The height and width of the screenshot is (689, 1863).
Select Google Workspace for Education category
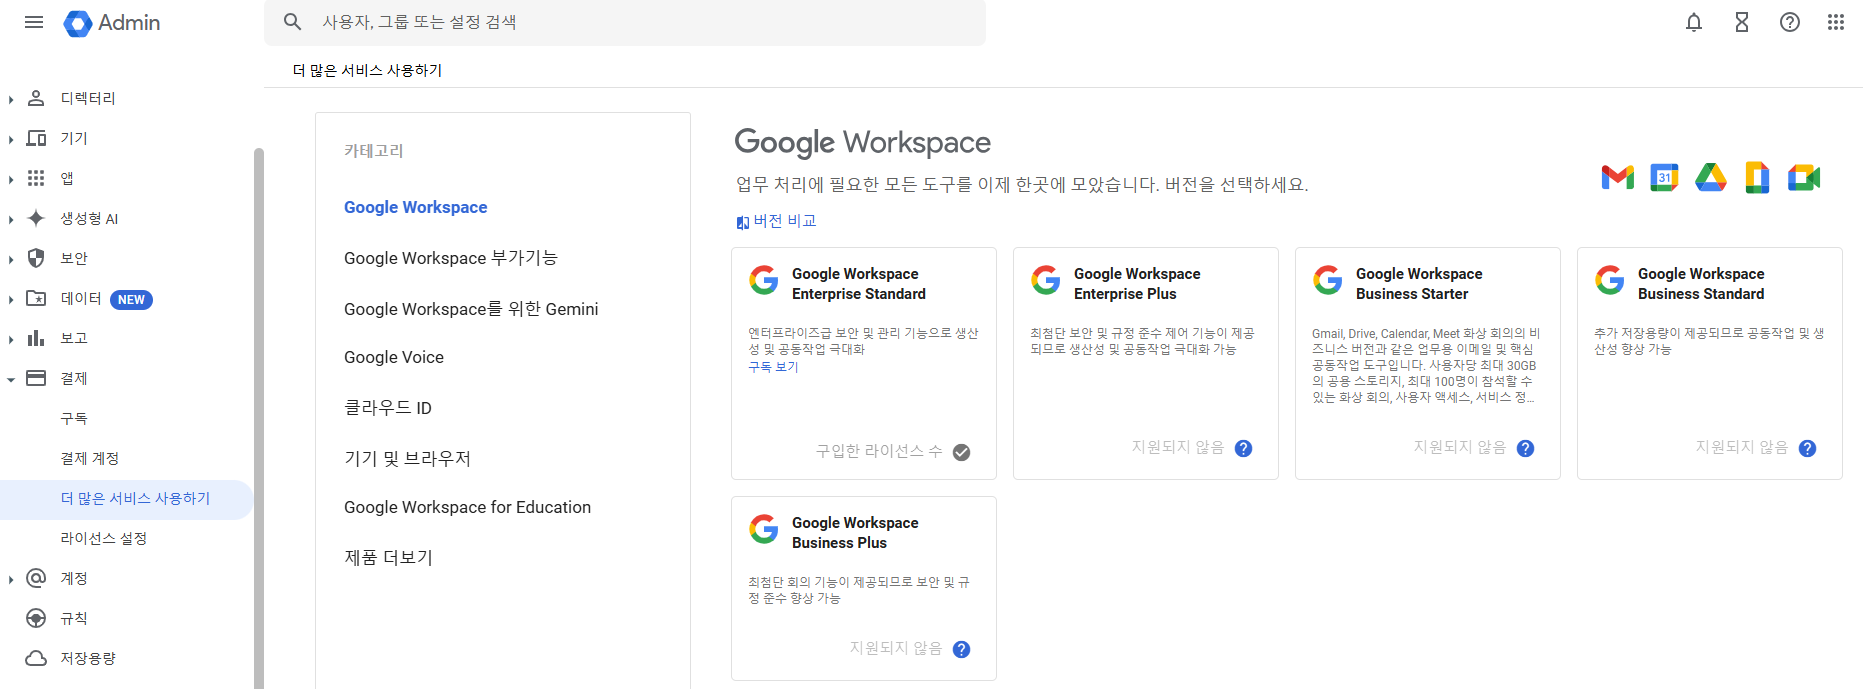click(467, 507)
